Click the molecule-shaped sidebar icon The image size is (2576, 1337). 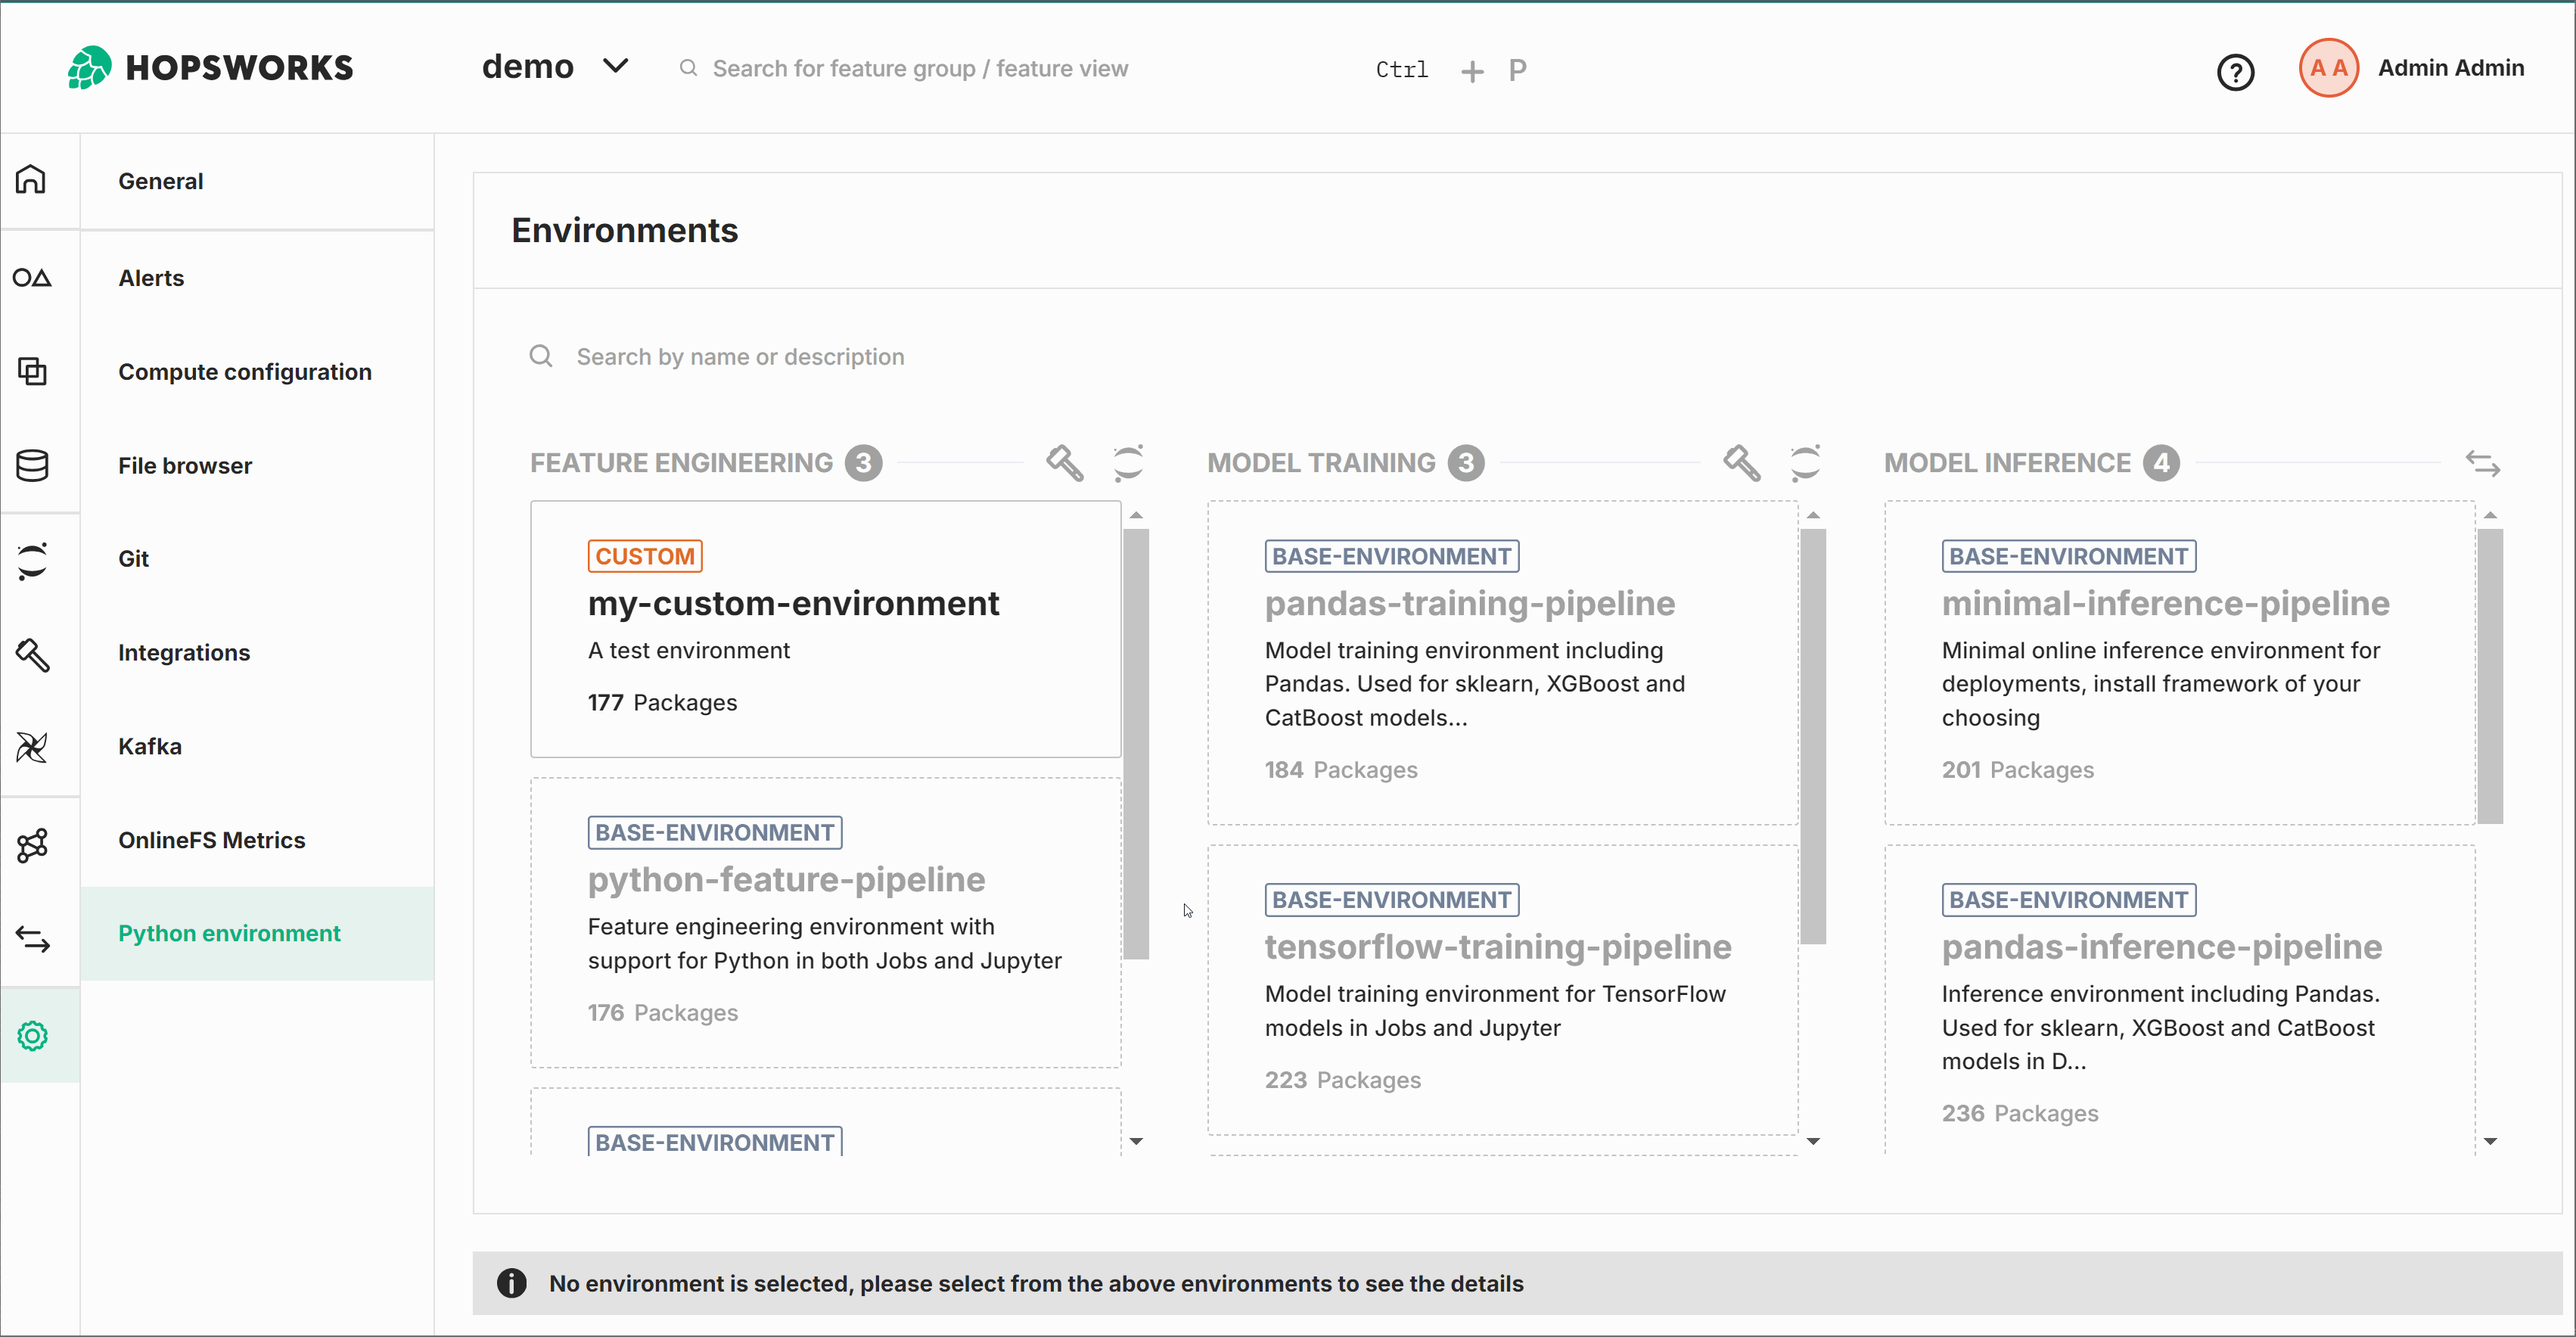click(32, 845)
